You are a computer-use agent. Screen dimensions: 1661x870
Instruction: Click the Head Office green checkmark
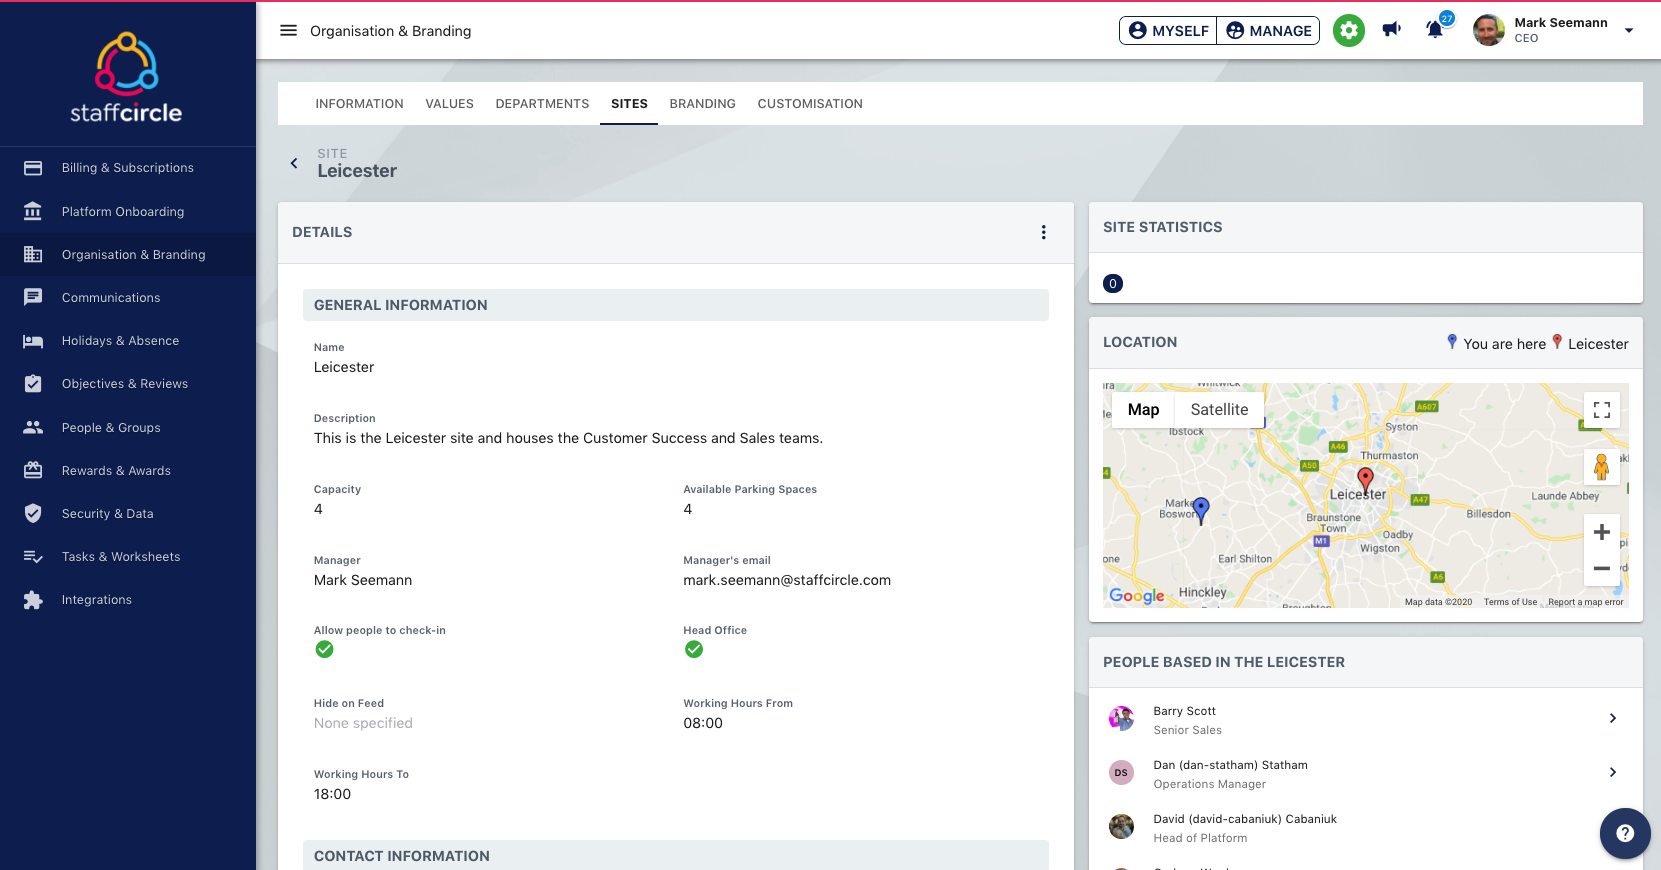[694, 650]
